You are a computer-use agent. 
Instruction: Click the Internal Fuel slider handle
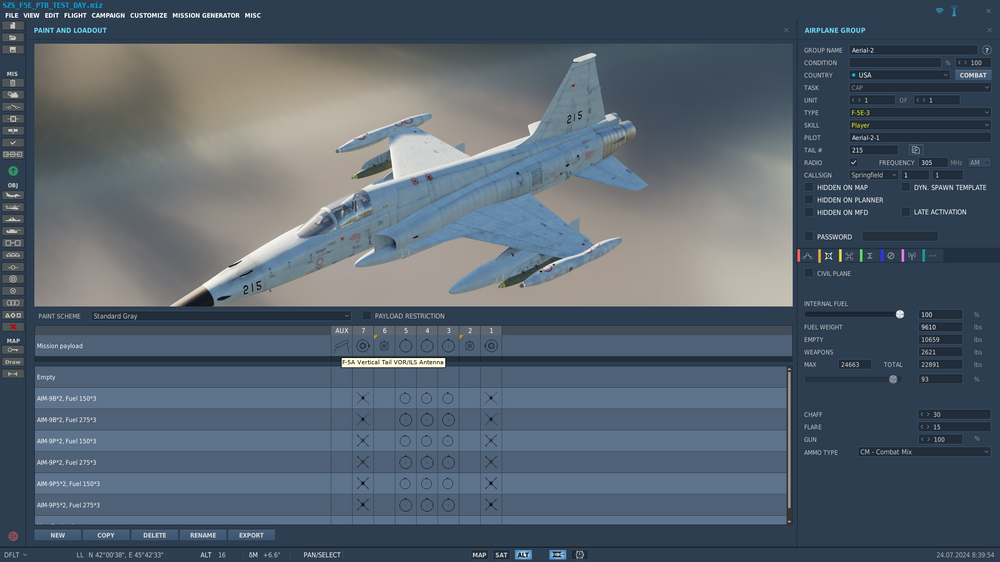(900, 314)
